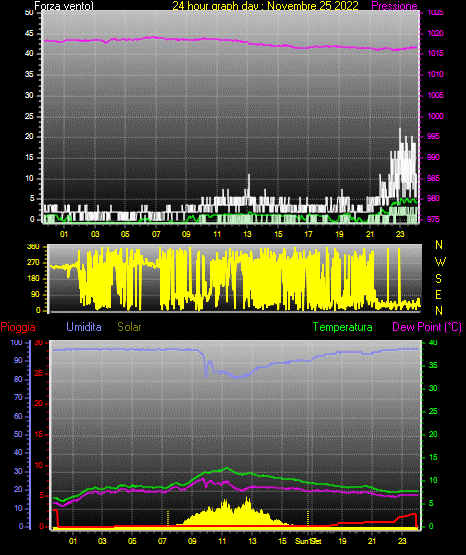Click the Forza vento axis title
This screenshot has height=555, width=466.
tap(64, 6)
